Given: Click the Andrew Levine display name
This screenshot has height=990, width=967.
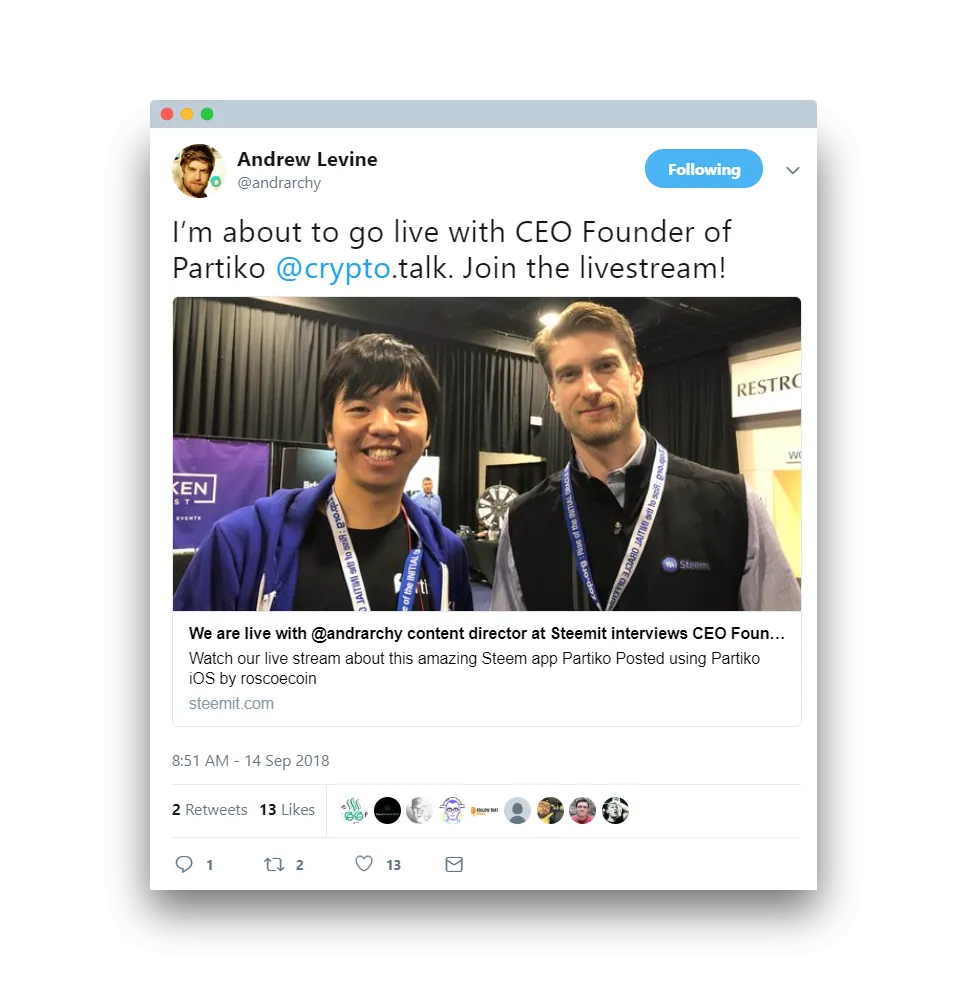Looking at the screenshot, I should coord(307,159).
